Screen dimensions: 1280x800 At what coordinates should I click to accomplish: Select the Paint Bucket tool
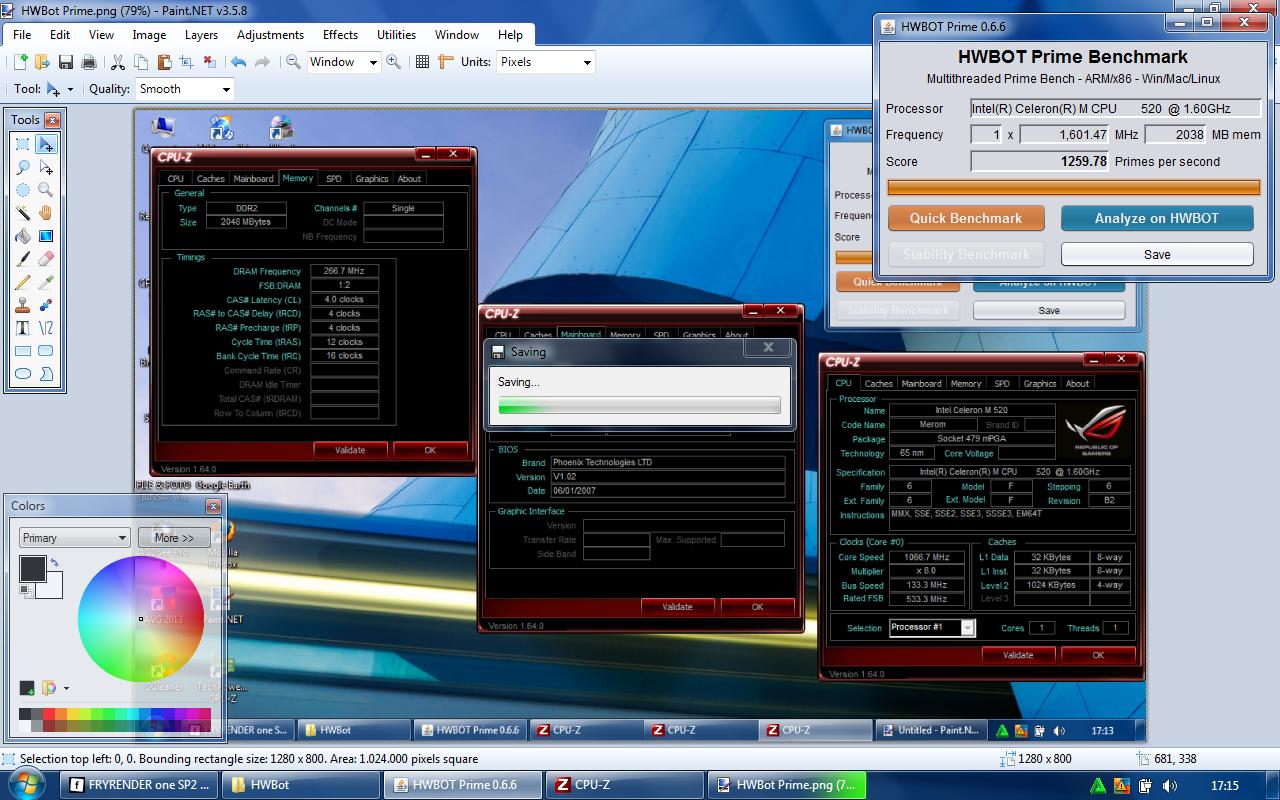coord(22,236)
